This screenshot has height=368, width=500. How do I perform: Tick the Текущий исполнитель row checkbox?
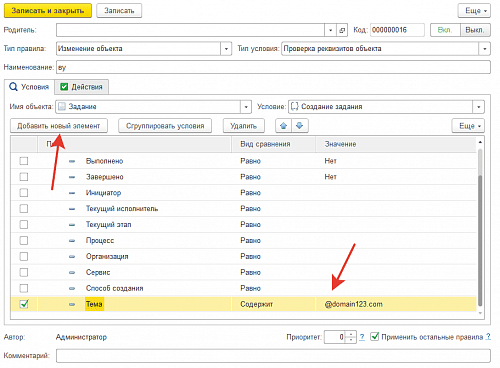pyautogui.click(x=24, y=209)
